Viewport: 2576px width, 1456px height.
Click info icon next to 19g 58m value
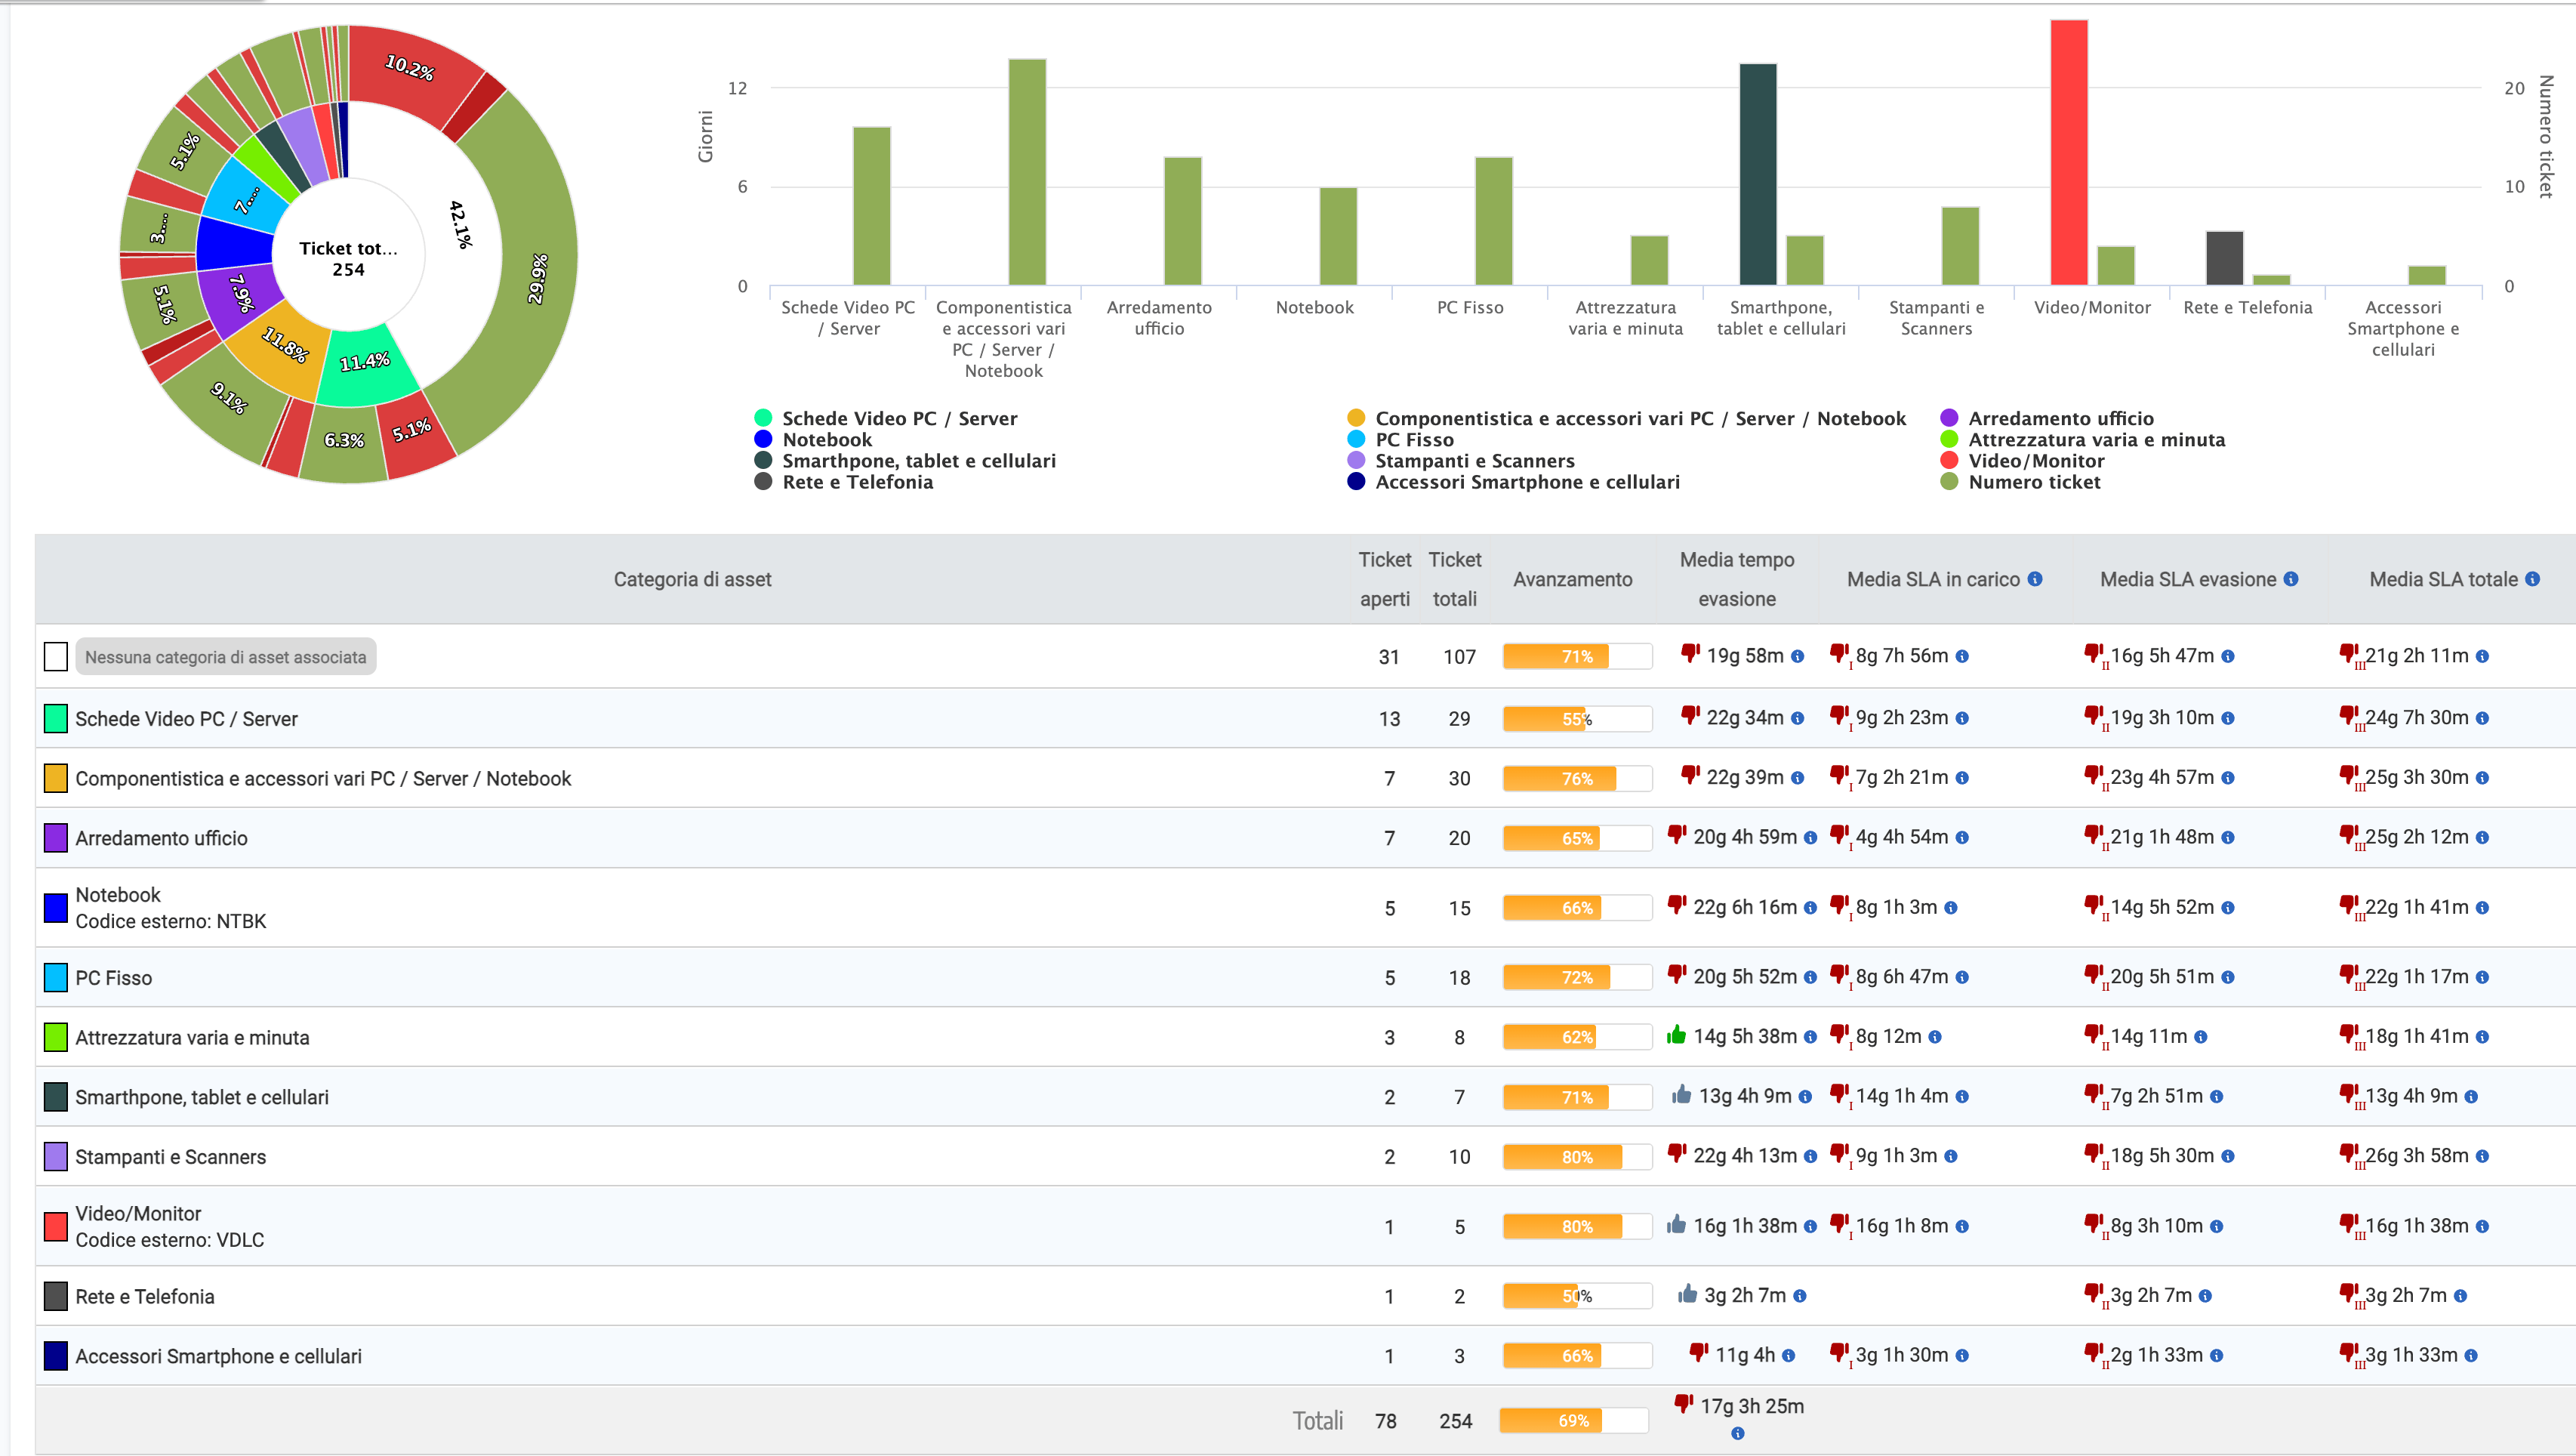[x=1797, y=657]
